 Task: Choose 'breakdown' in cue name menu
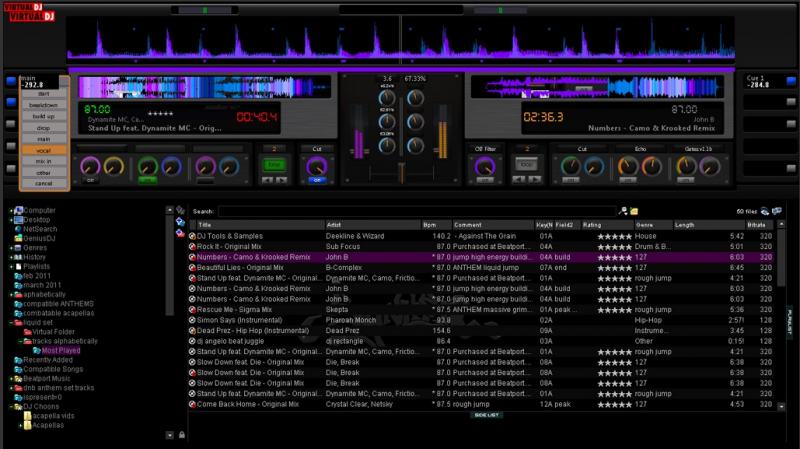[x=43, y=105]
